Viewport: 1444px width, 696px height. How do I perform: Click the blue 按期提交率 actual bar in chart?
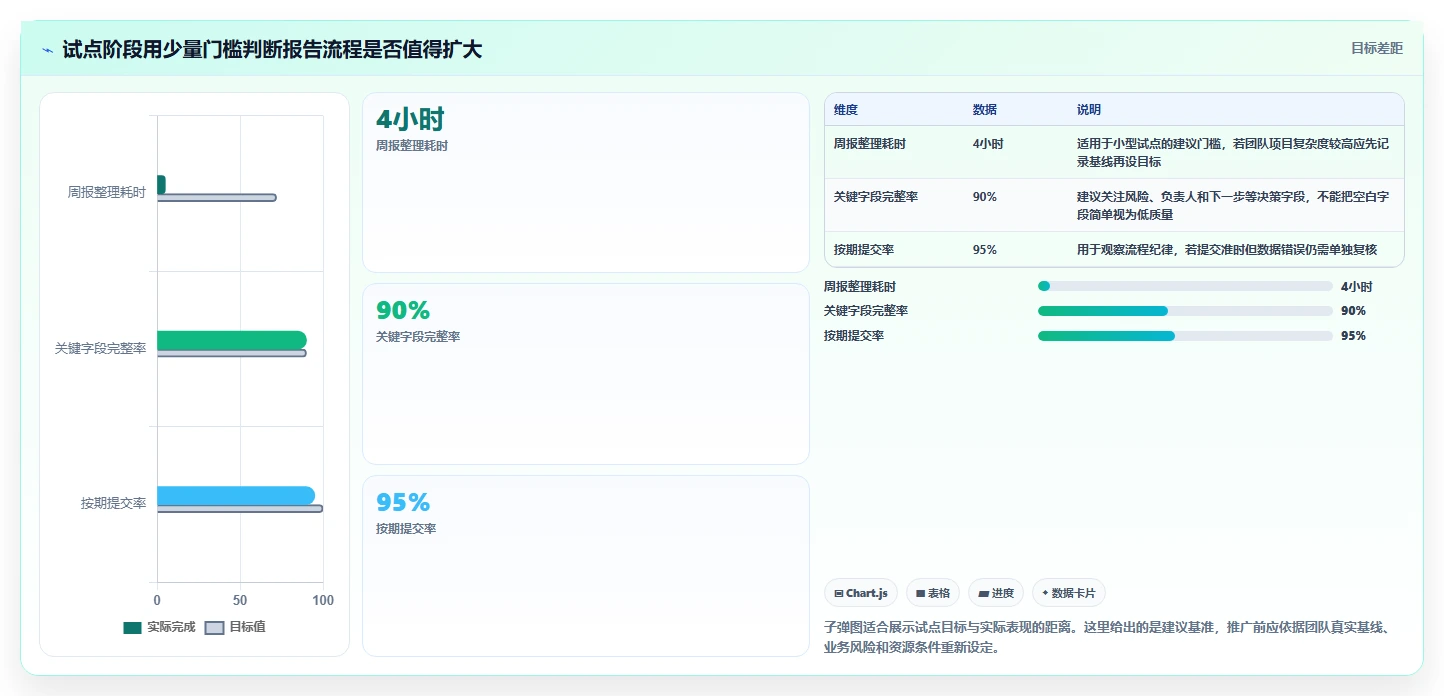(x=236, y=495)
